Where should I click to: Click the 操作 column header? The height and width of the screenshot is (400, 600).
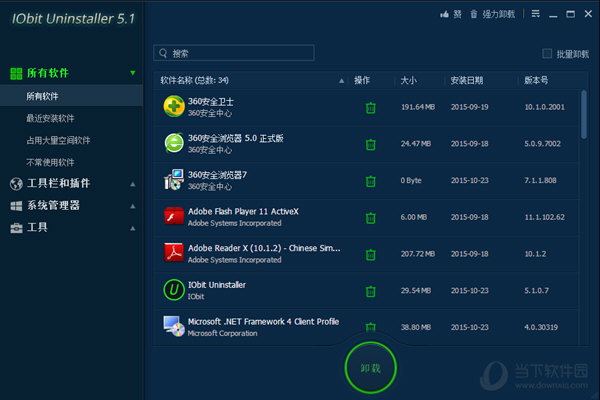coord(362,80)
